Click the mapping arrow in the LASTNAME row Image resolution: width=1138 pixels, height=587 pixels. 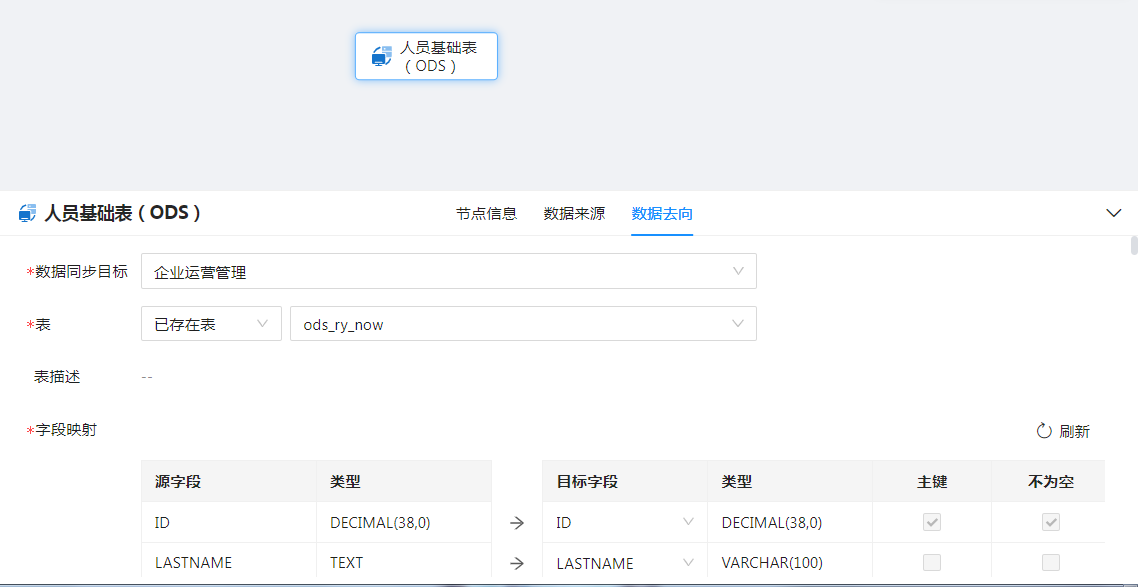(x=517, y=563)
